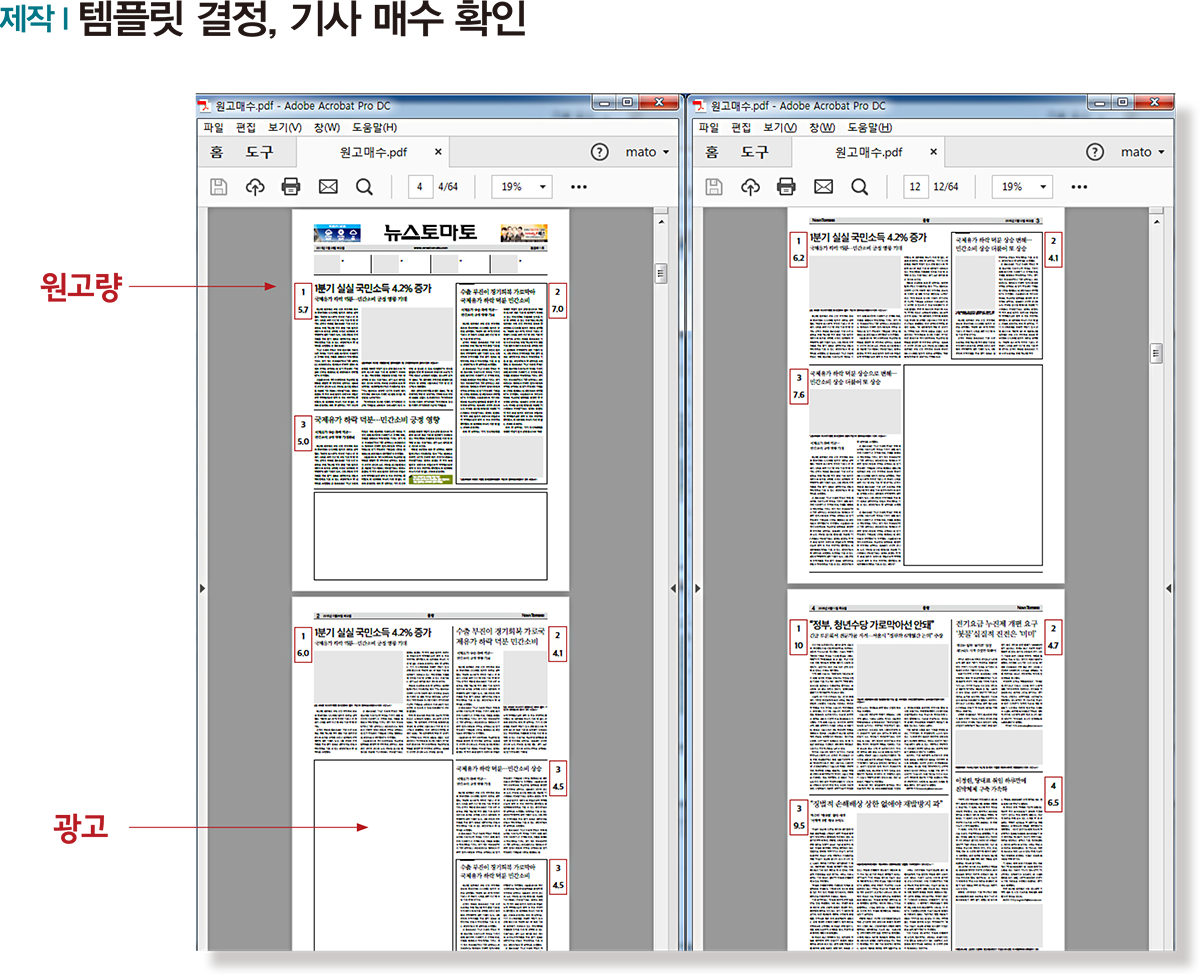Screen dimensions: 1200x975
Task: Open the 파일 menu in the left window
Action: point(214,127)
